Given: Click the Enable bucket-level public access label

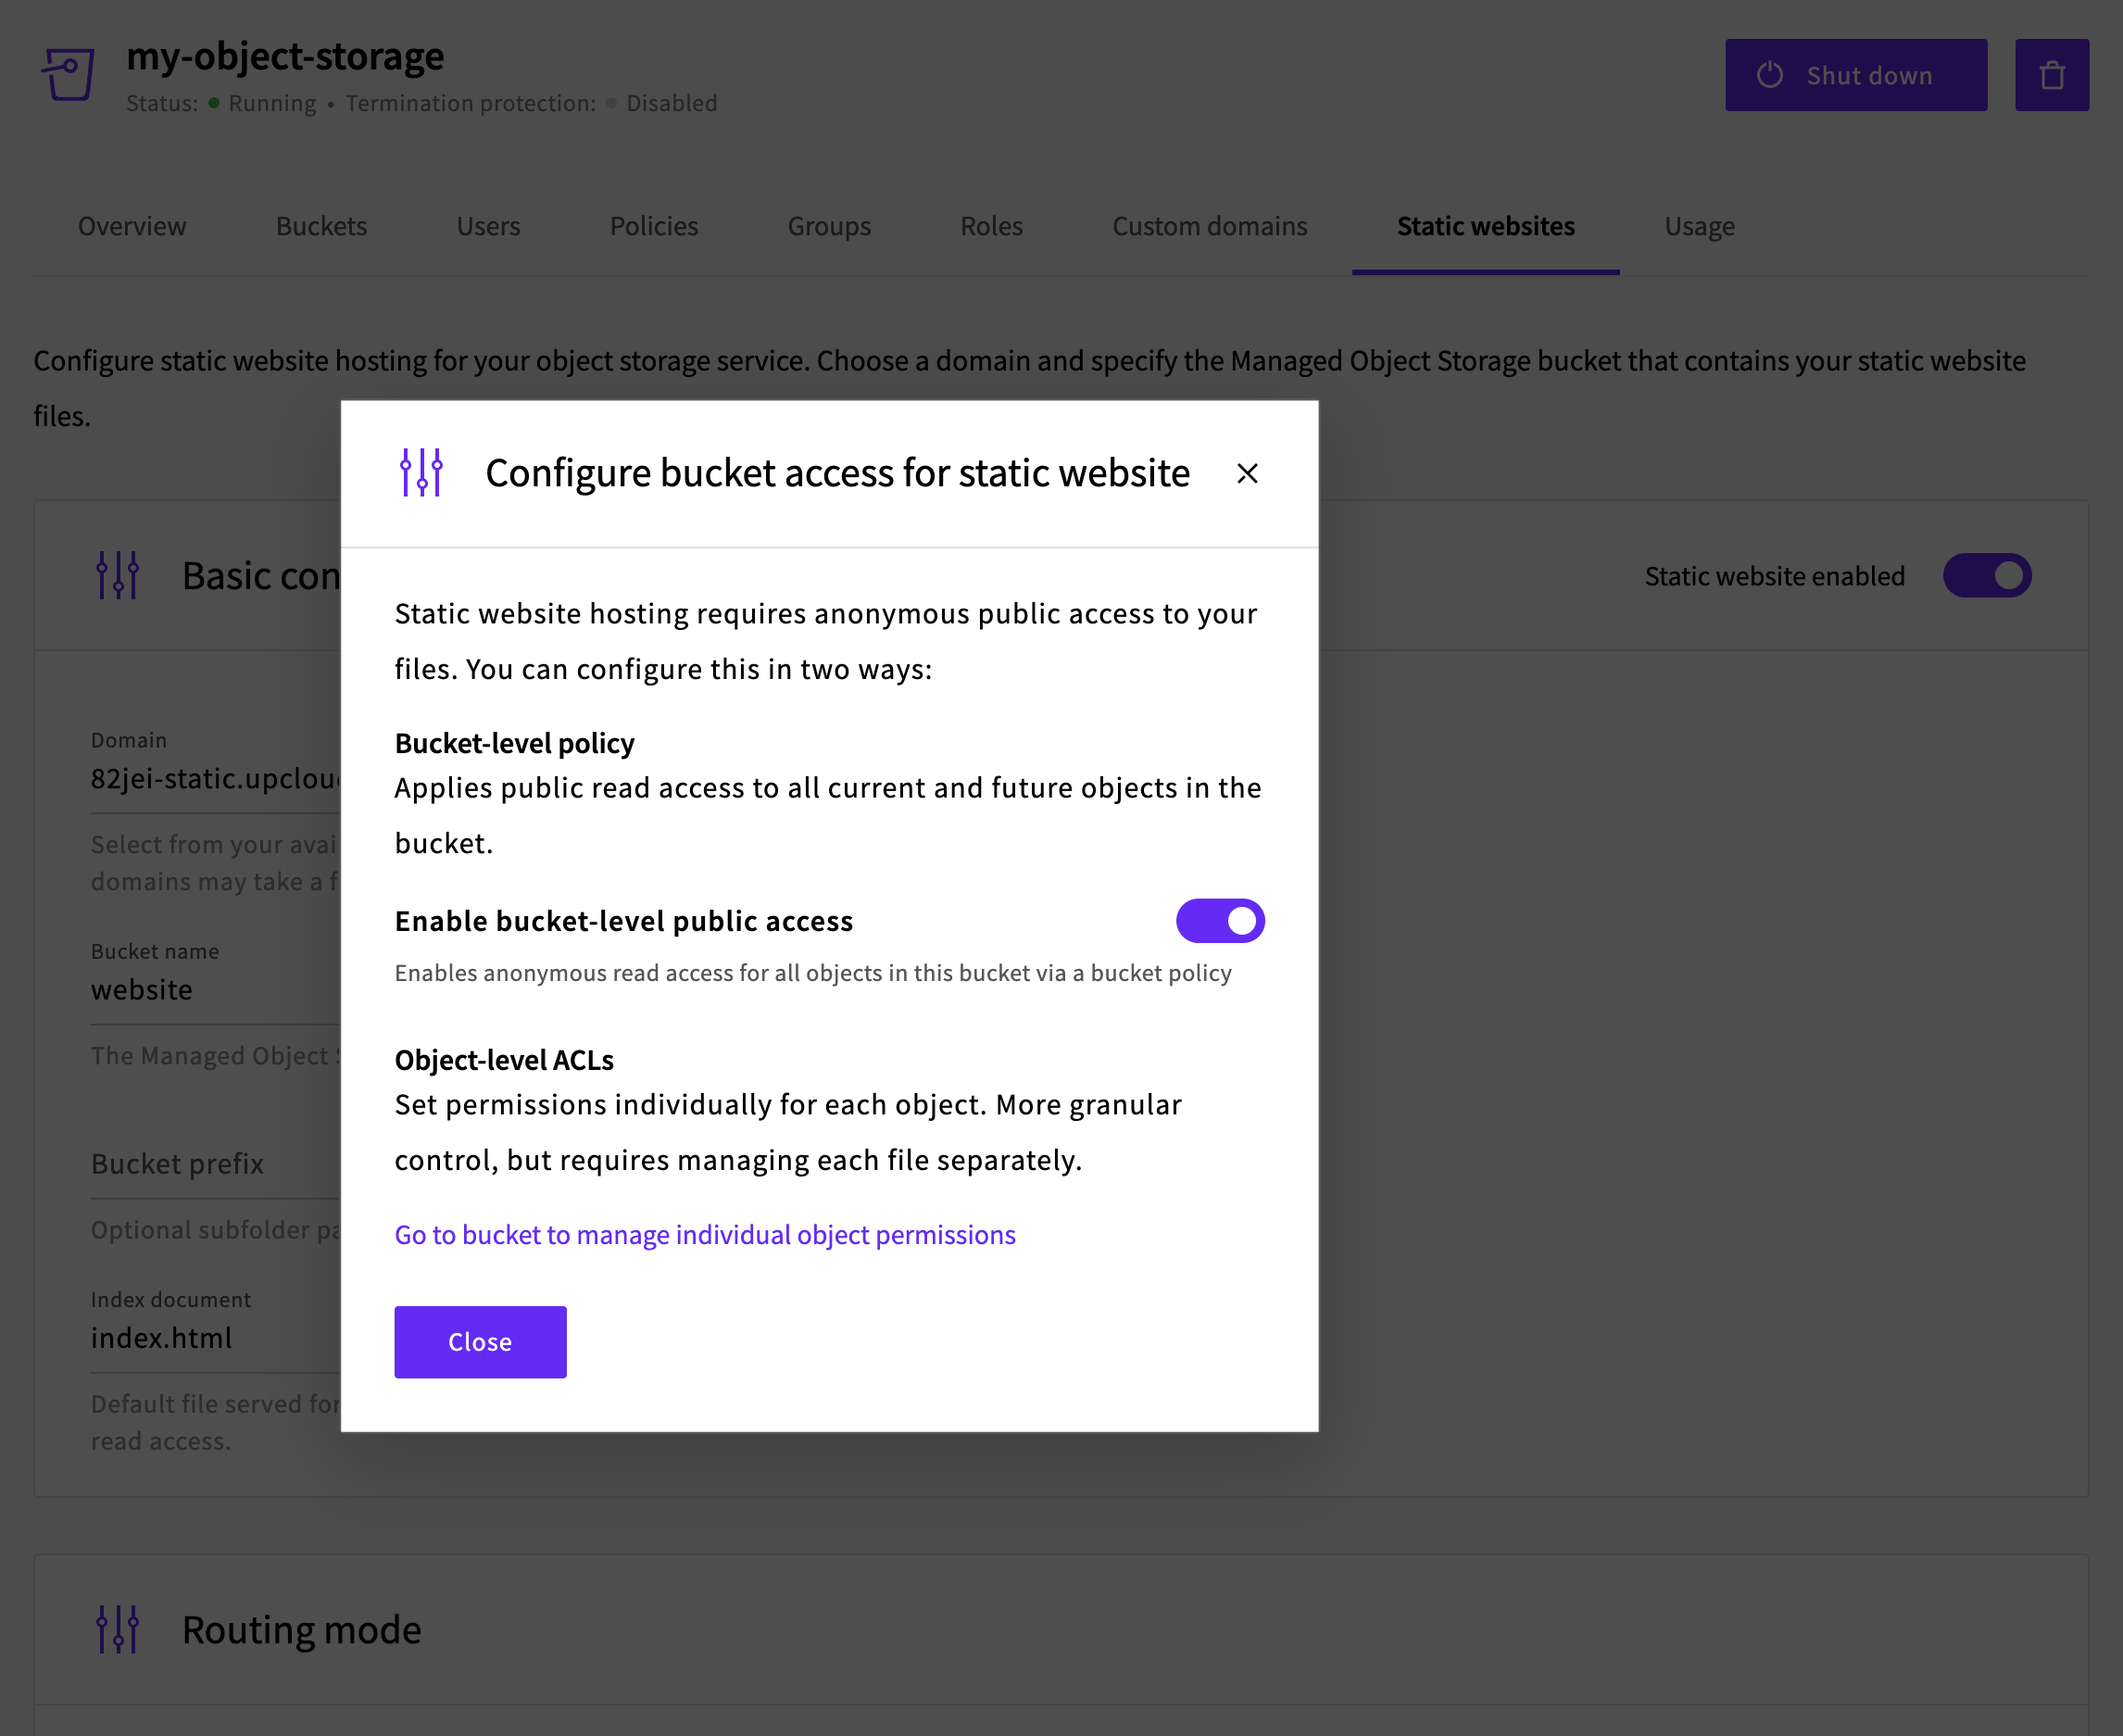Looking at the screenshot, I should (624, 920).
